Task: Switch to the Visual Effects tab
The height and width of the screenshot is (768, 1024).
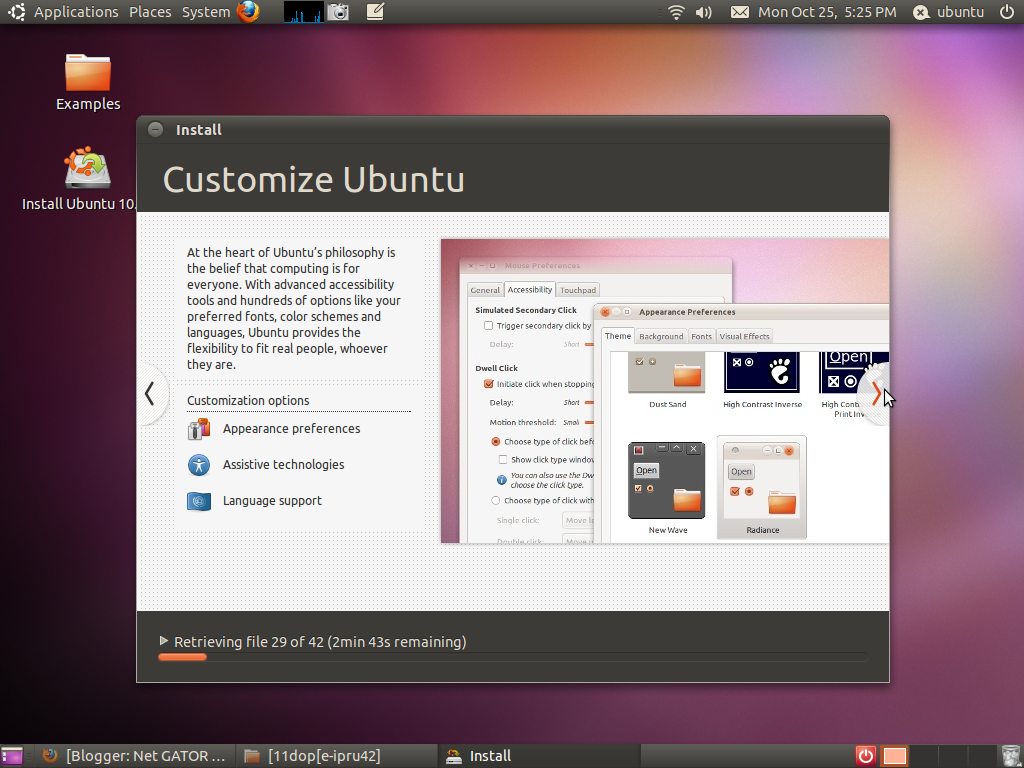Action: tap(744, 336)
